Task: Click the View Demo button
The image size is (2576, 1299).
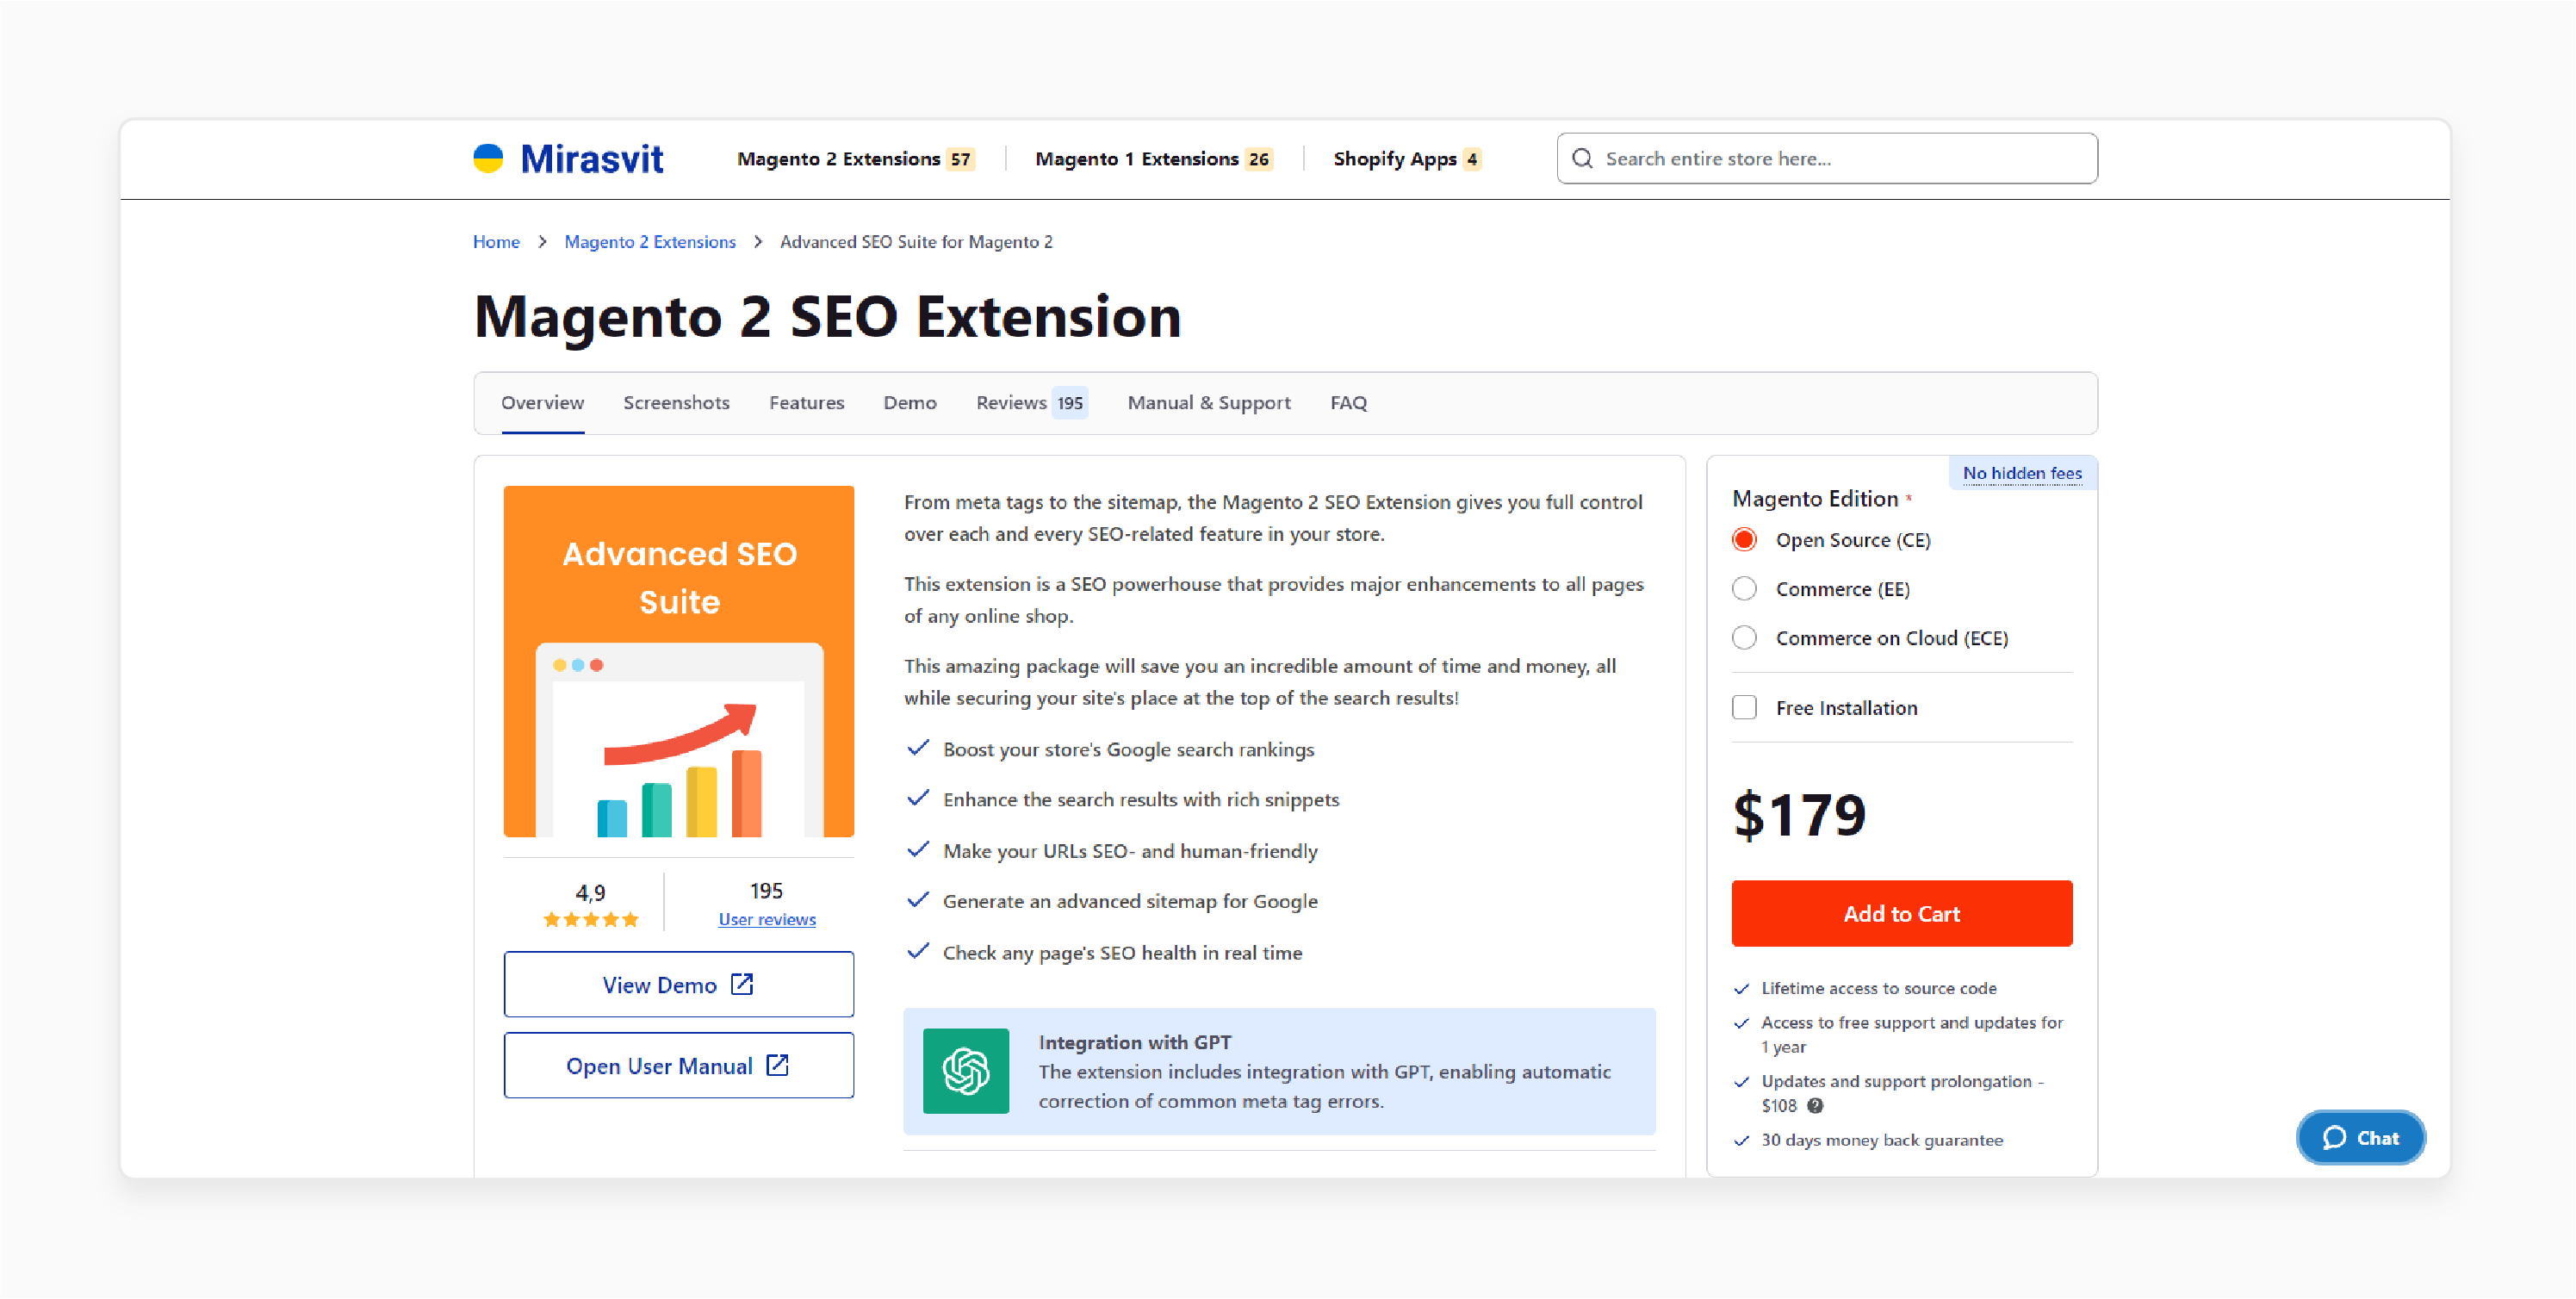Action: pyautogui.click(x=679, y=984)
